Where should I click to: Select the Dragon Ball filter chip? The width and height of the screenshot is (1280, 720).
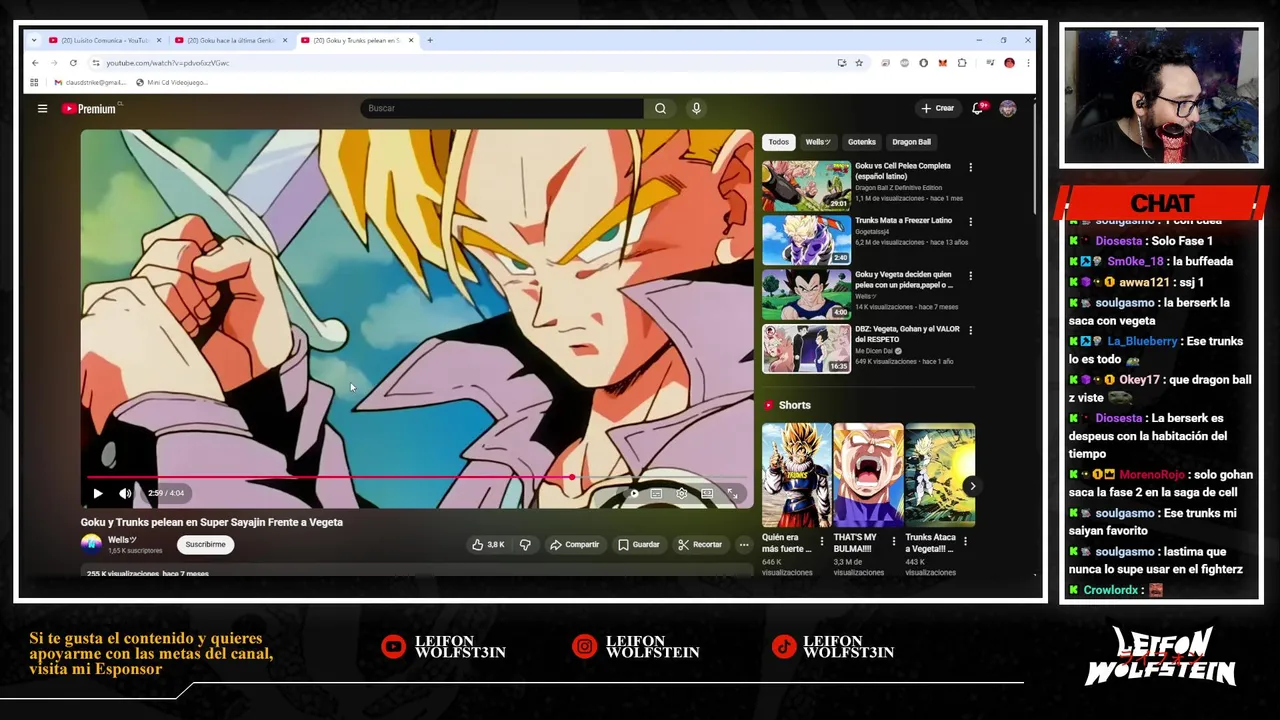pos(912,142)
